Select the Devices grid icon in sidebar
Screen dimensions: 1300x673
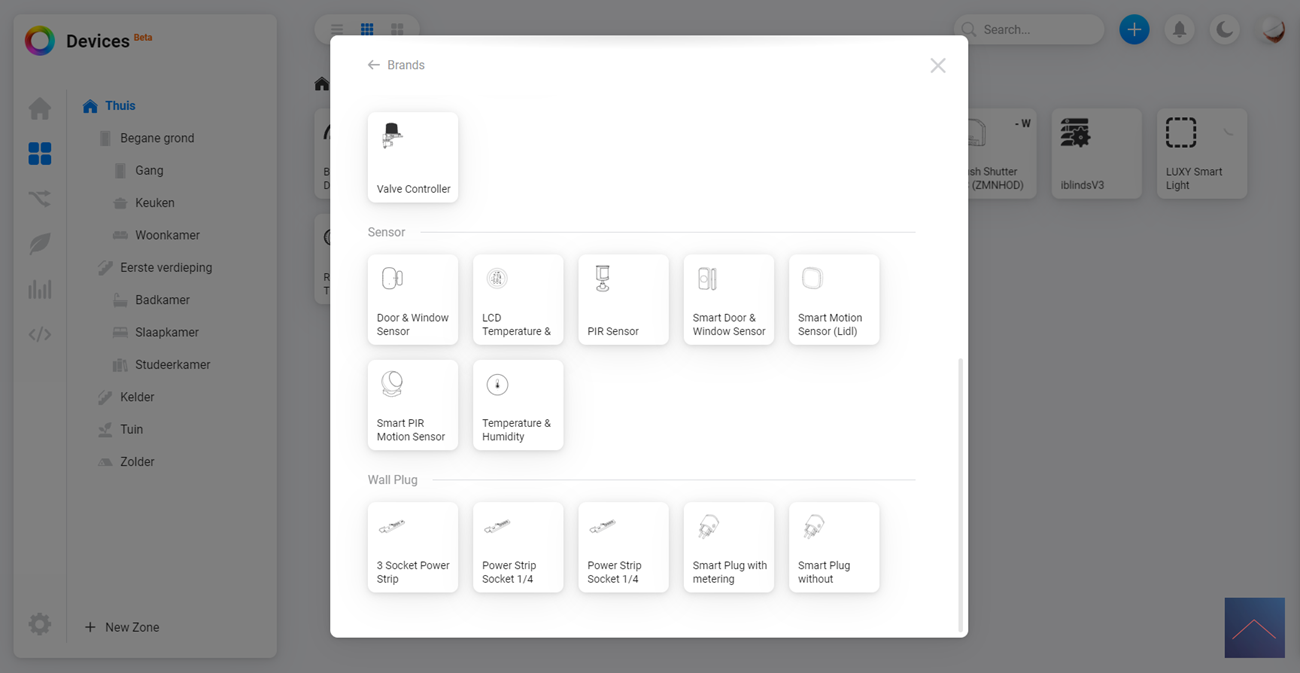point(39,153)
